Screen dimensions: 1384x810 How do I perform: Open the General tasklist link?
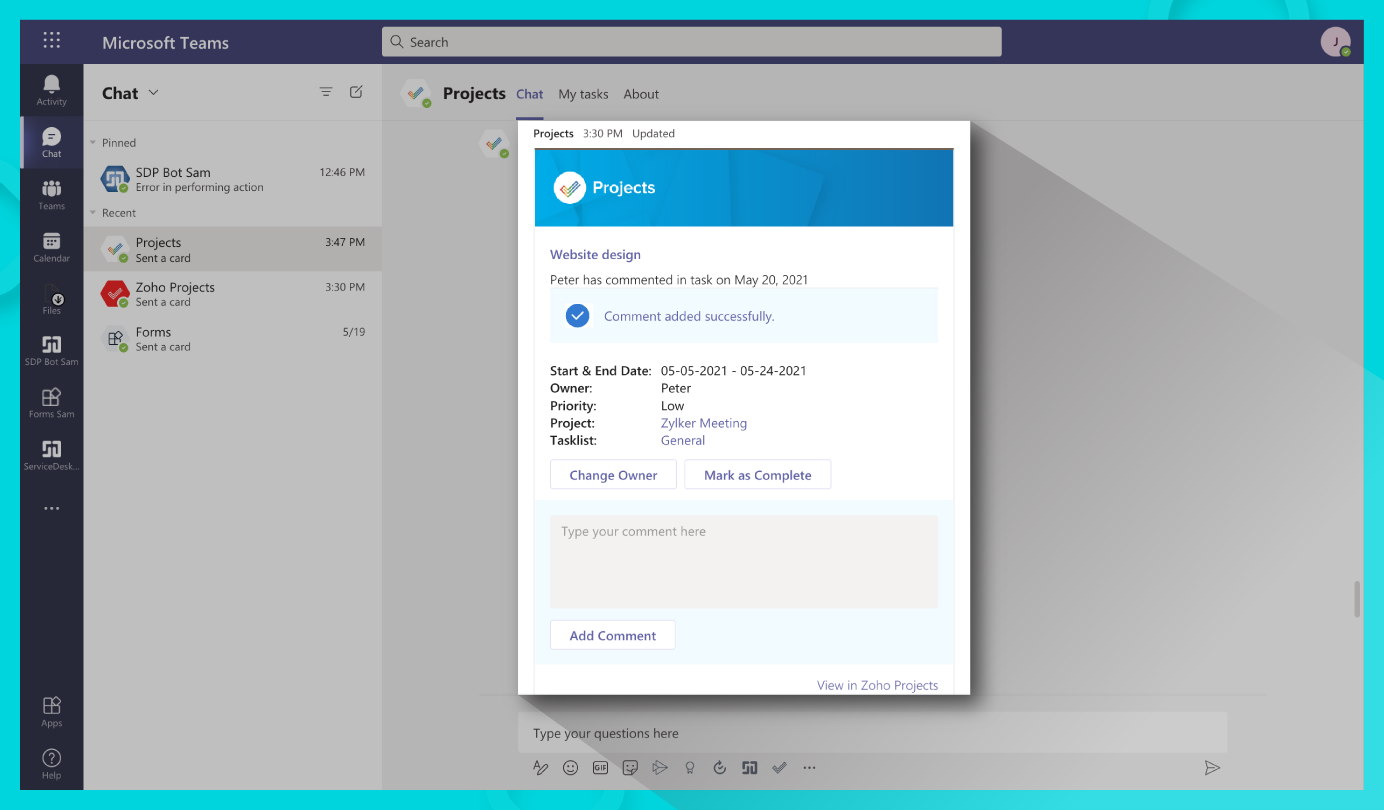(683, 440)
